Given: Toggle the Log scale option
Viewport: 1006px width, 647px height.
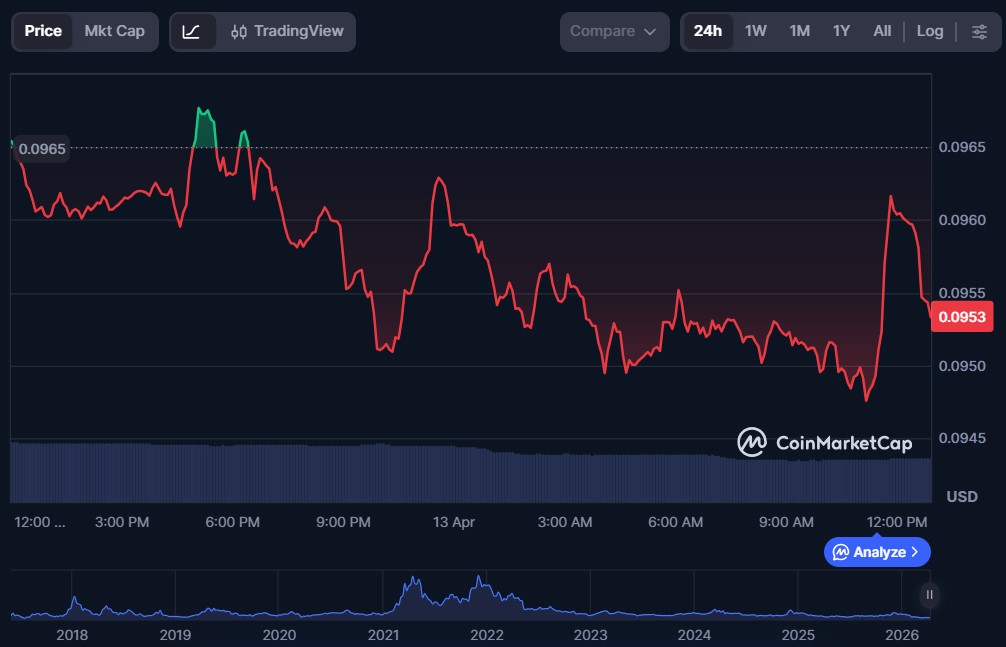Looking at the screenshot, I should 929,31.
